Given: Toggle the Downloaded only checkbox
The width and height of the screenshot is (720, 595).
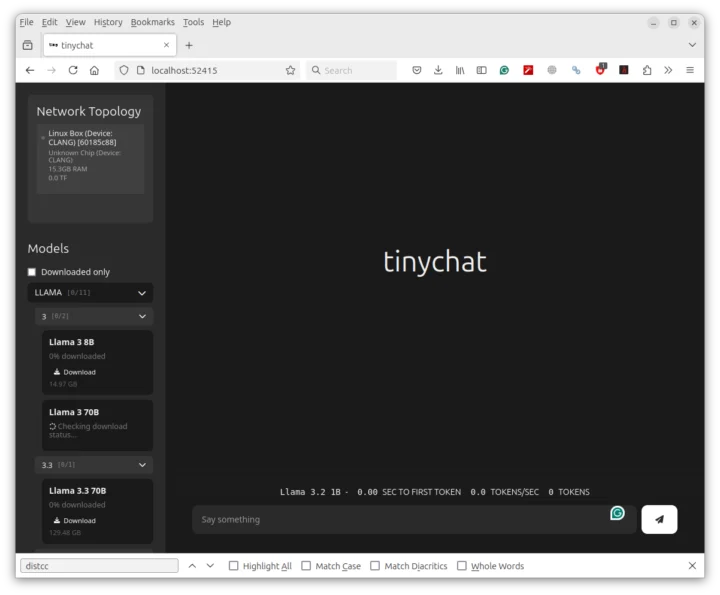Looking at the screenshot, I should [32, 272].
